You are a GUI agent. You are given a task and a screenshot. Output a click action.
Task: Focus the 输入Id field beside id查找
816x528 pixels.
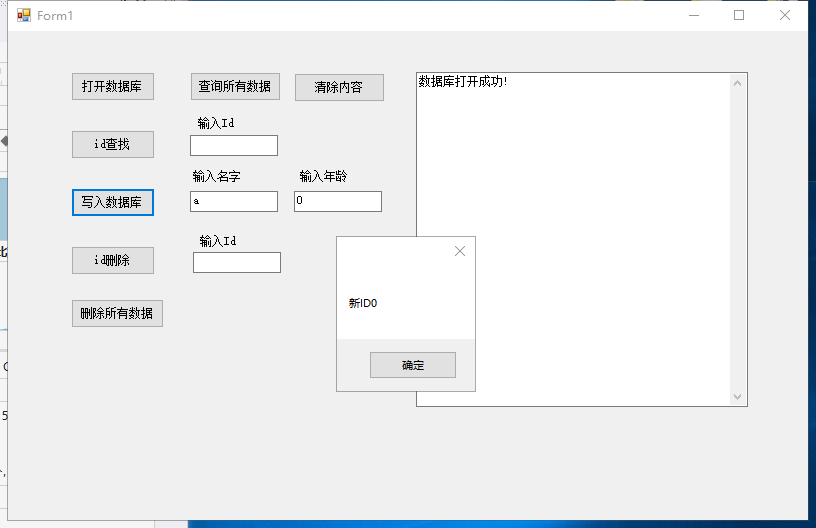233,146
